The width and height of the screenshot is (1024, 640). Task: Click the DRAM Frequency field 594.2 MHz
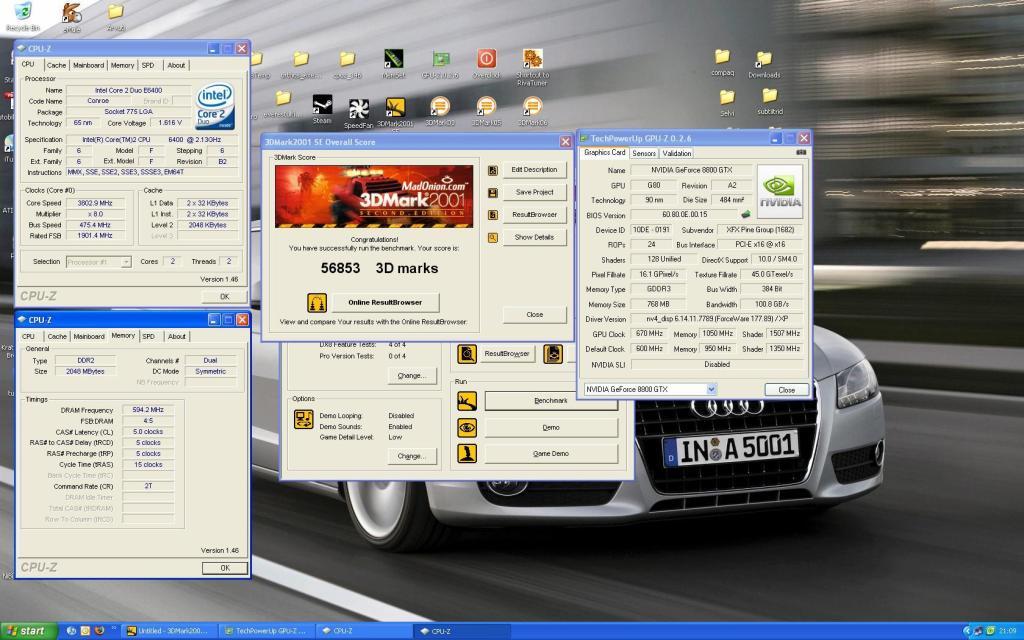148,410
